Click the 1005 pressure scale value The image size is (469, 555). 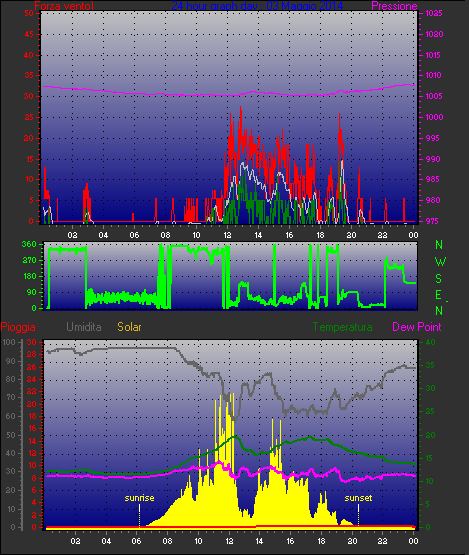(x=434, y=96)
